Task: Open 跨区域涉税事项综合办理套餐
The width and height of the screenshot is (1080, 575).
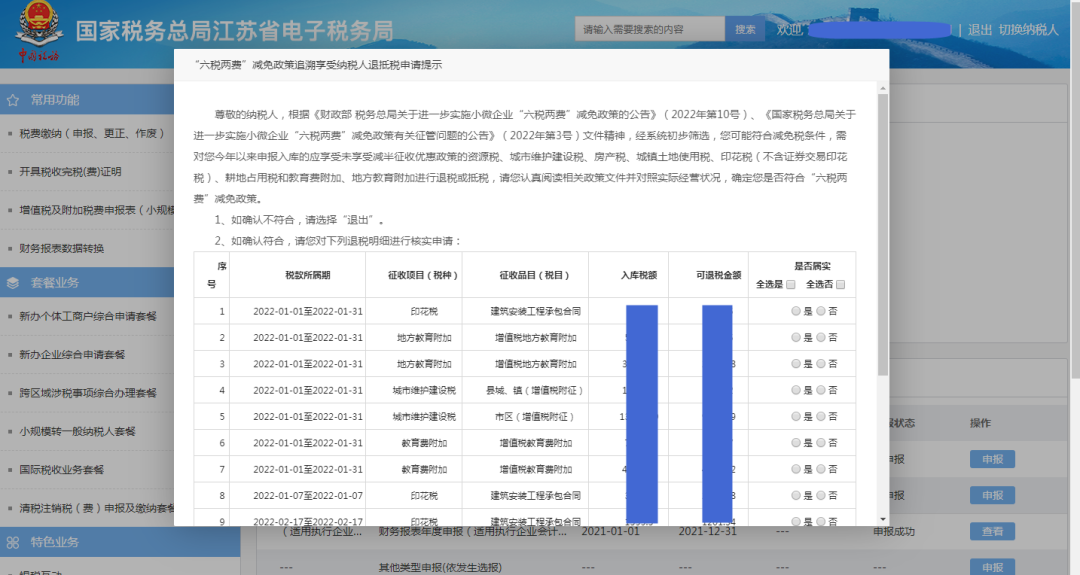Action: click(x=88, y=393)
